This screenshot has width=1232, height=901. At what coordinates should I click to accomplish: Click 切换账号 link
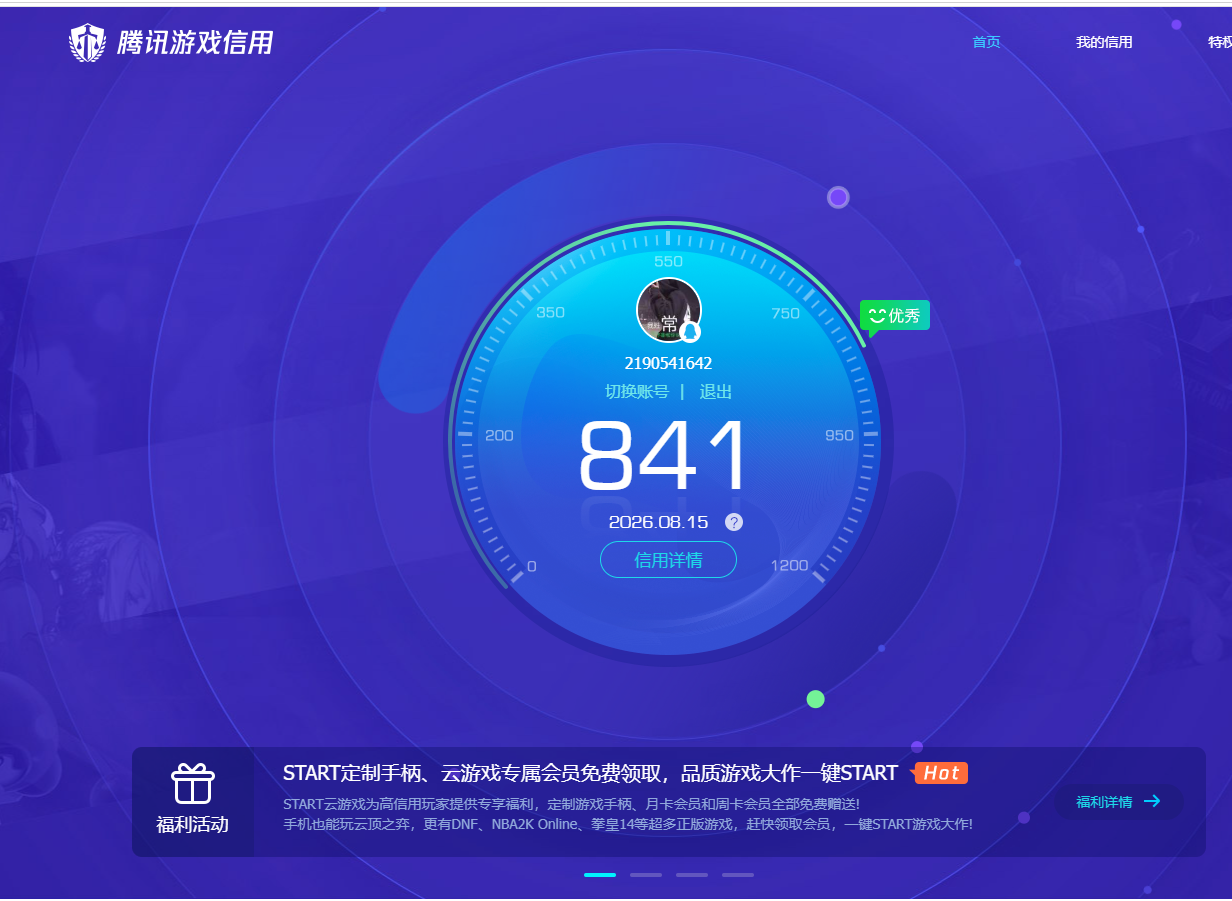pyautogui.click(x=637, y=392)
